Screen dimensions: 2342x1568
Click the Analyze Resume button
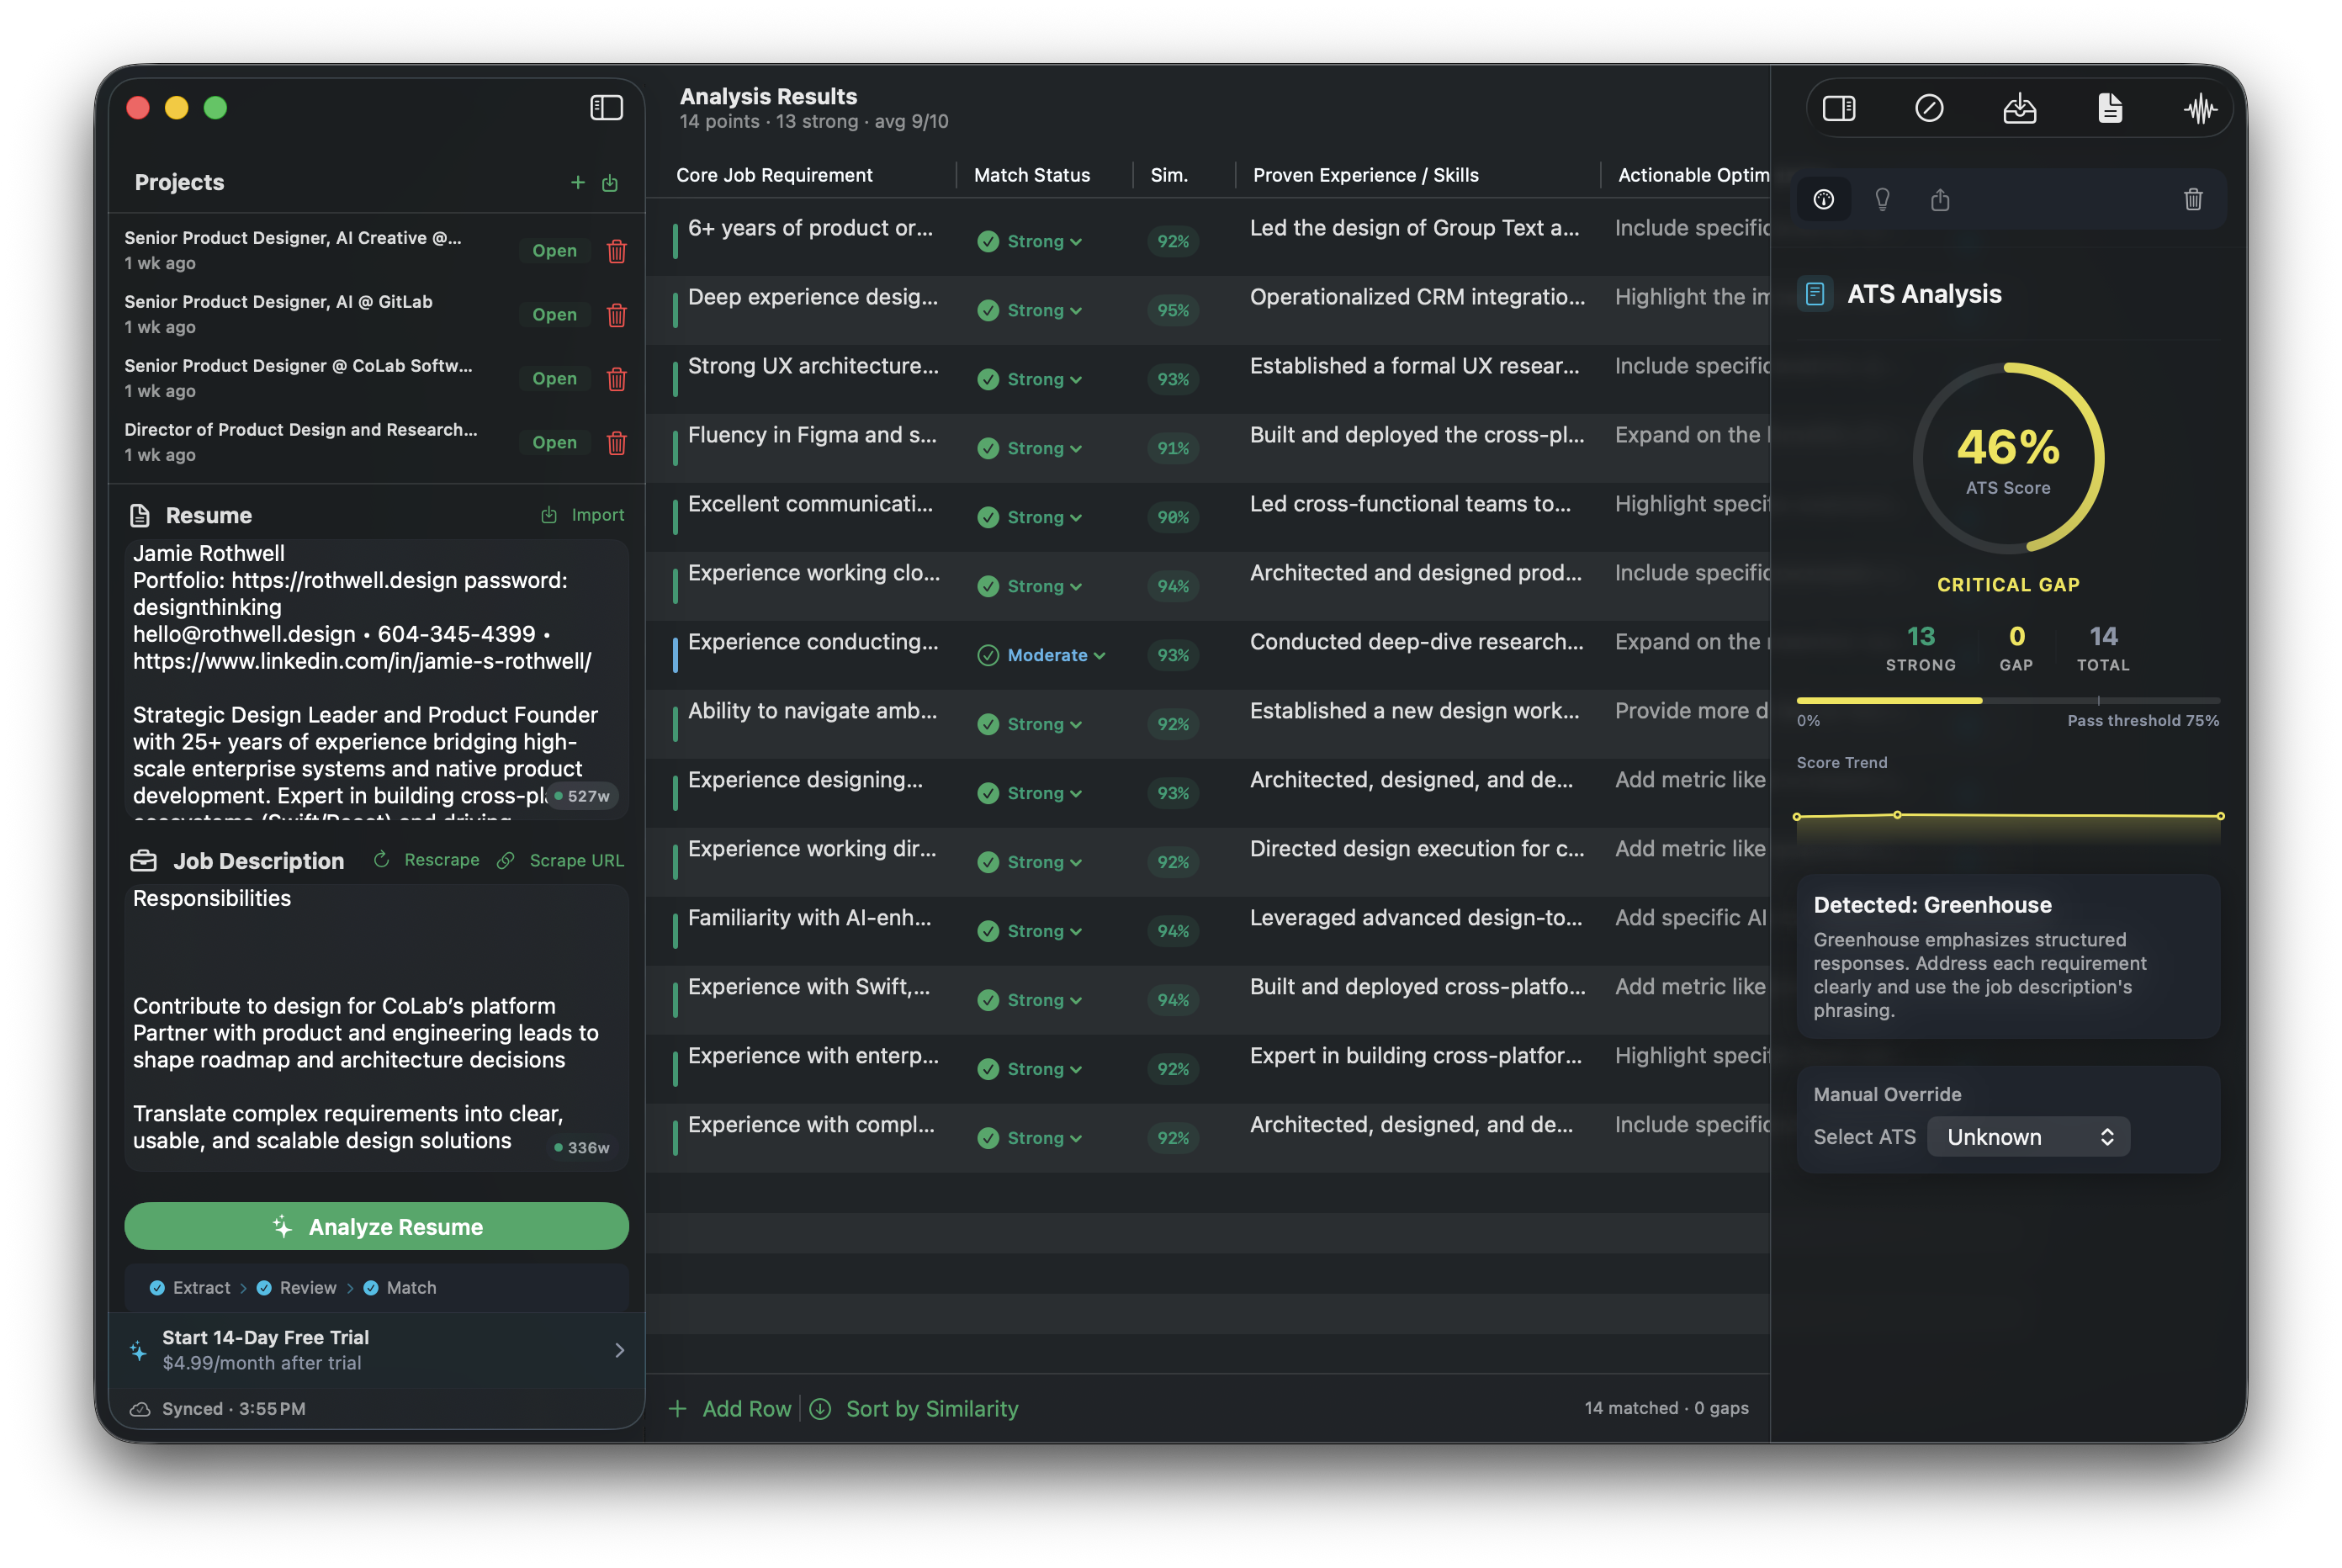[x=376, y=1226]
